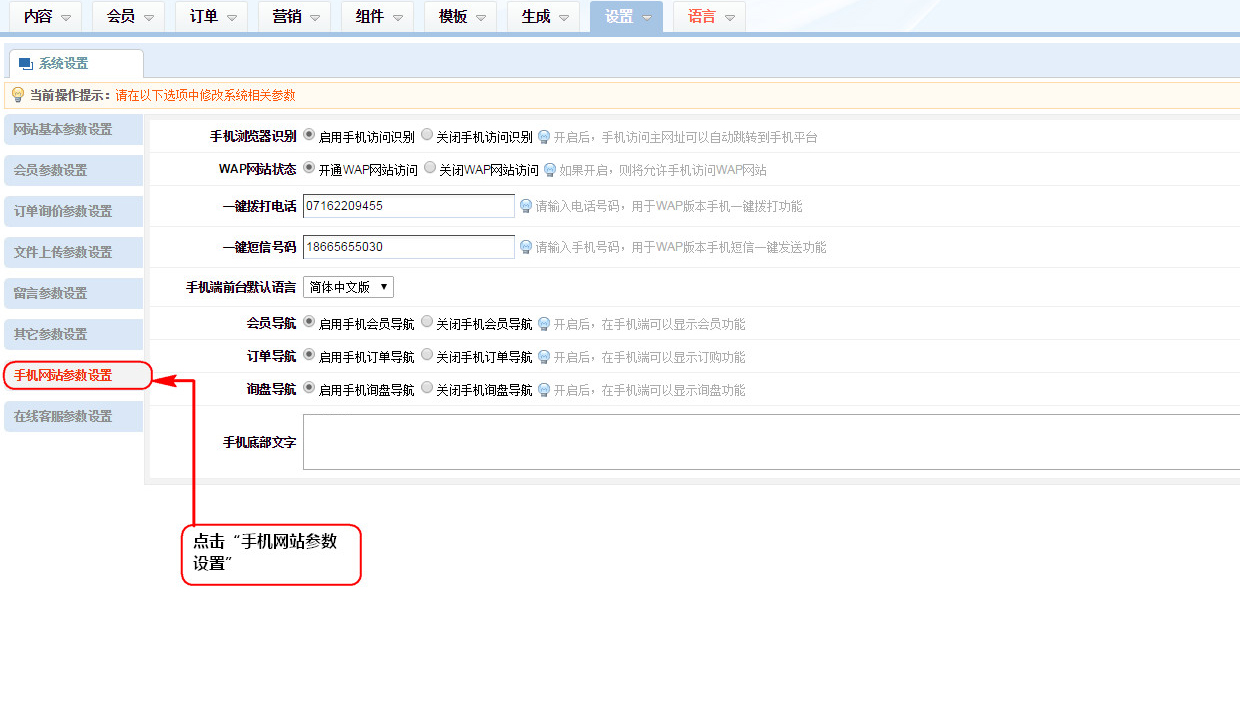This screenshot has height=716, width=1240.
Task: Click the hint icon in the WAP网站状态 row
Action: click(549, 170)
